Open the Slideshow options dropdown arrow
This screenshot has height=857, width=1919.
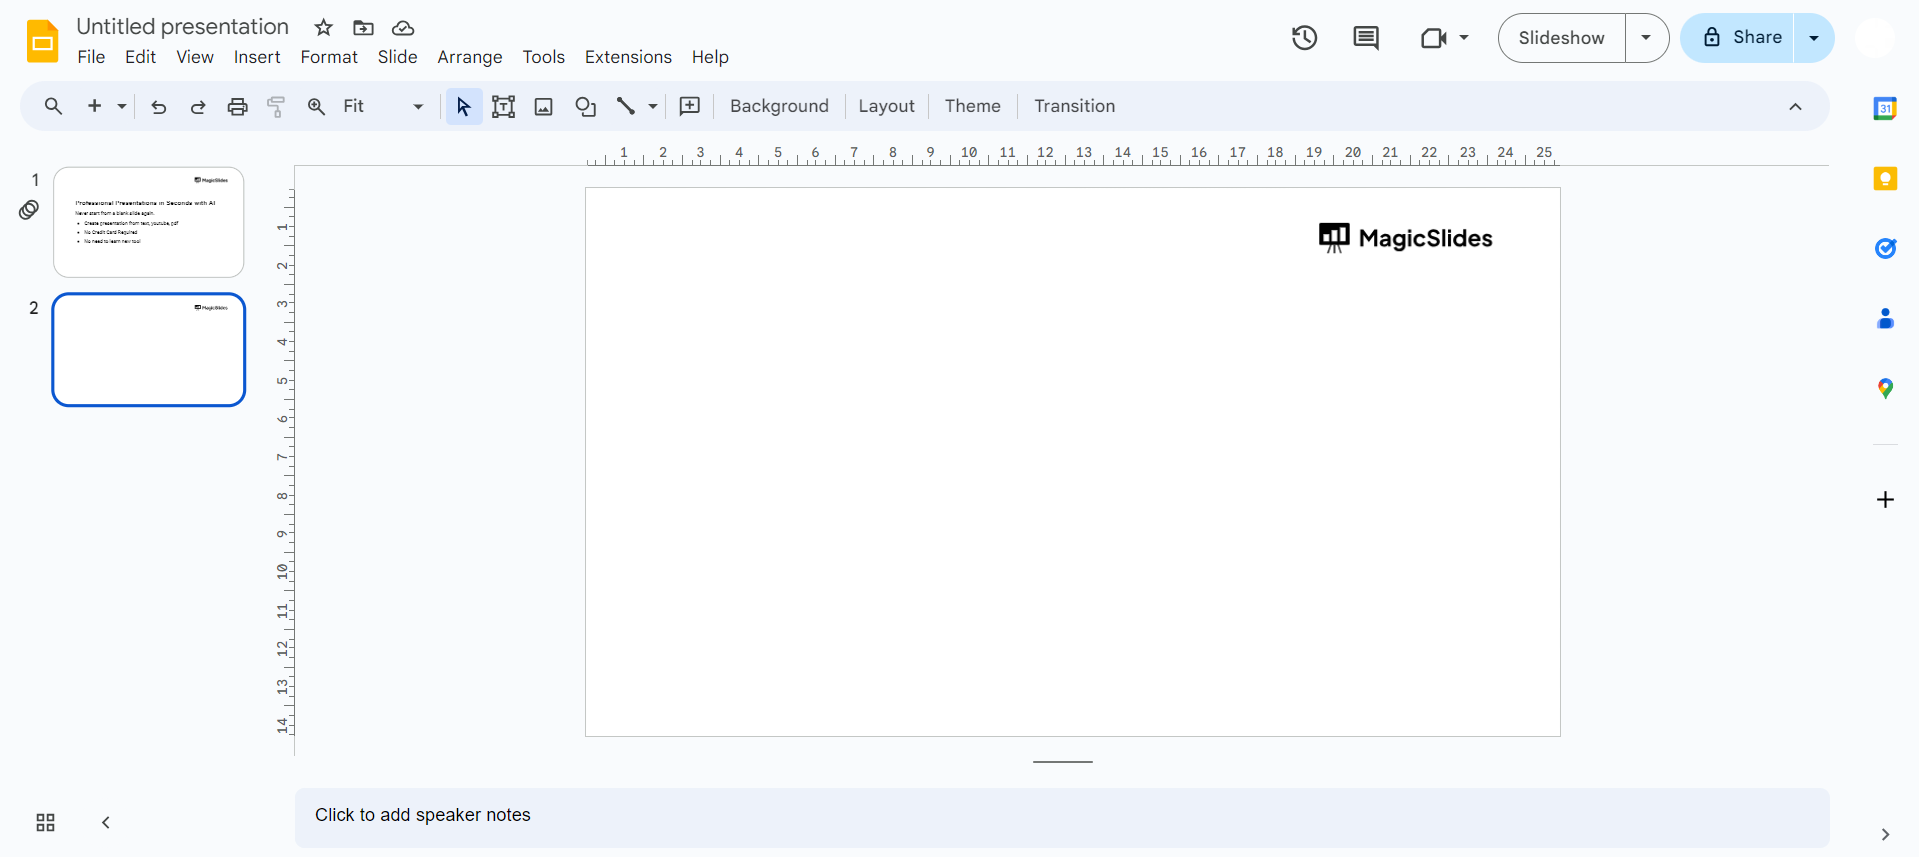point(1646,38)
